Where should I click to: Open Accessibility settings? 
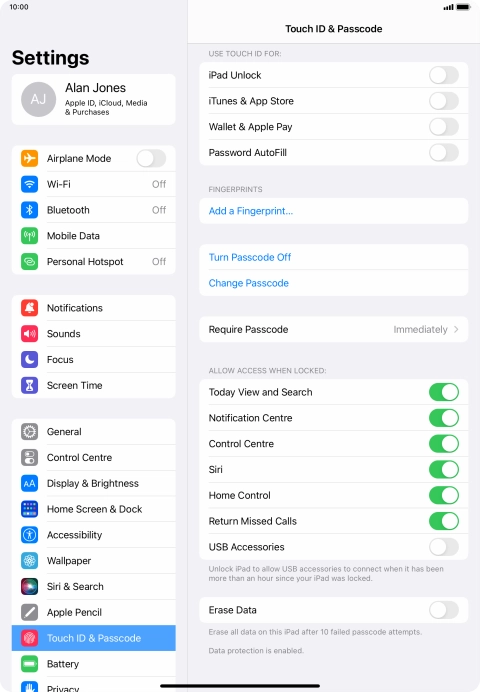pyautogui.click(x=94, y=535)
